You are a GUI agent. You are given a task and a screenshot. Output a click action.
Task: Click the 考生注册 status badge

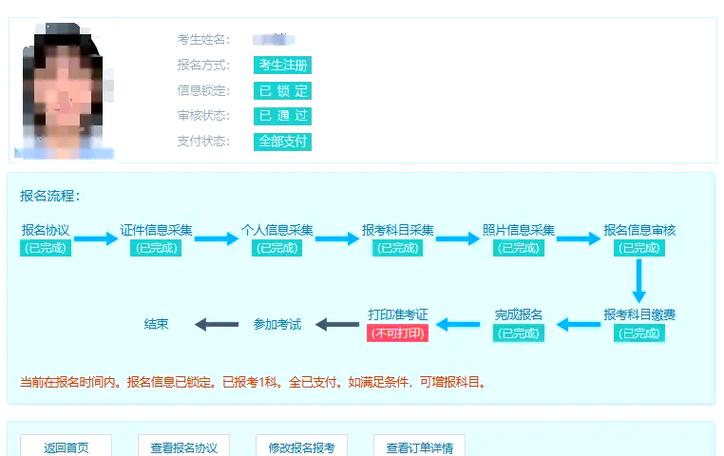click(283, 65)
